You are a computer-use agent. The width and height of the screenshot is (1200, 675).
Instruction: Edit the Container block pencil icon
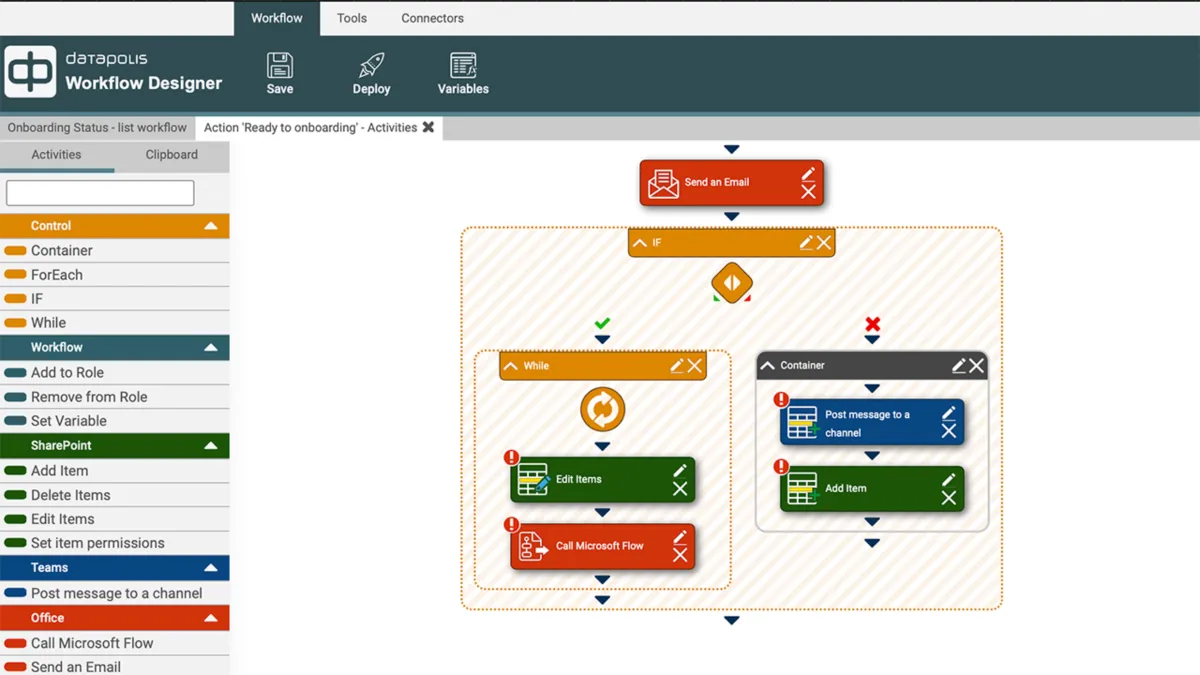[959, 365]
